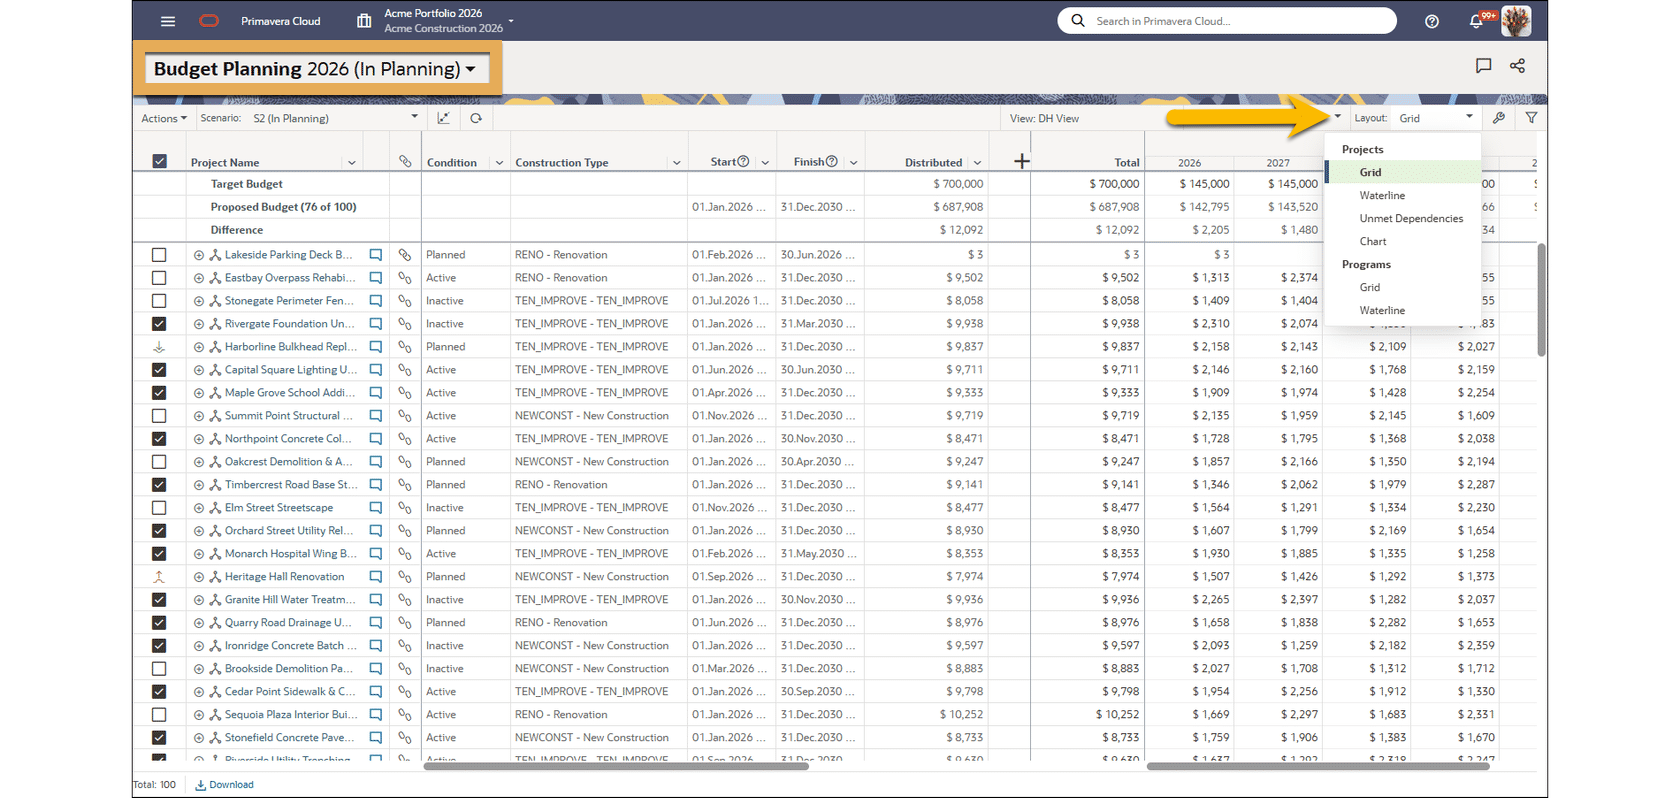Click dependency link icon for Heritage Hall Renovation
Viewport: 1680px width, 798px height.
tap(405, 577)
